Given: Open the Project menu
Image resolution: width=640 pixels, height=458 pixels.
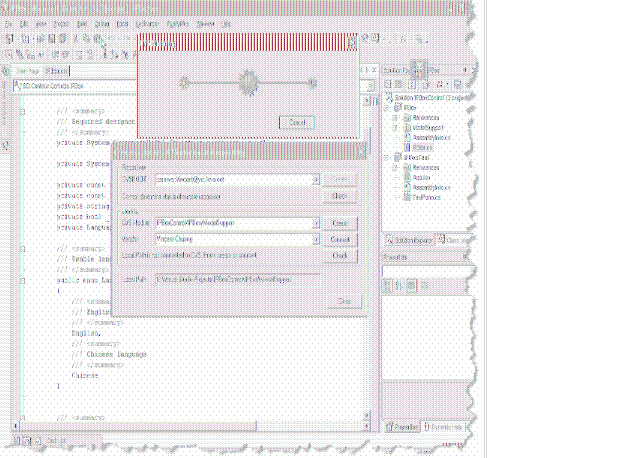Looking at the screenshot, I should [61, 24].
